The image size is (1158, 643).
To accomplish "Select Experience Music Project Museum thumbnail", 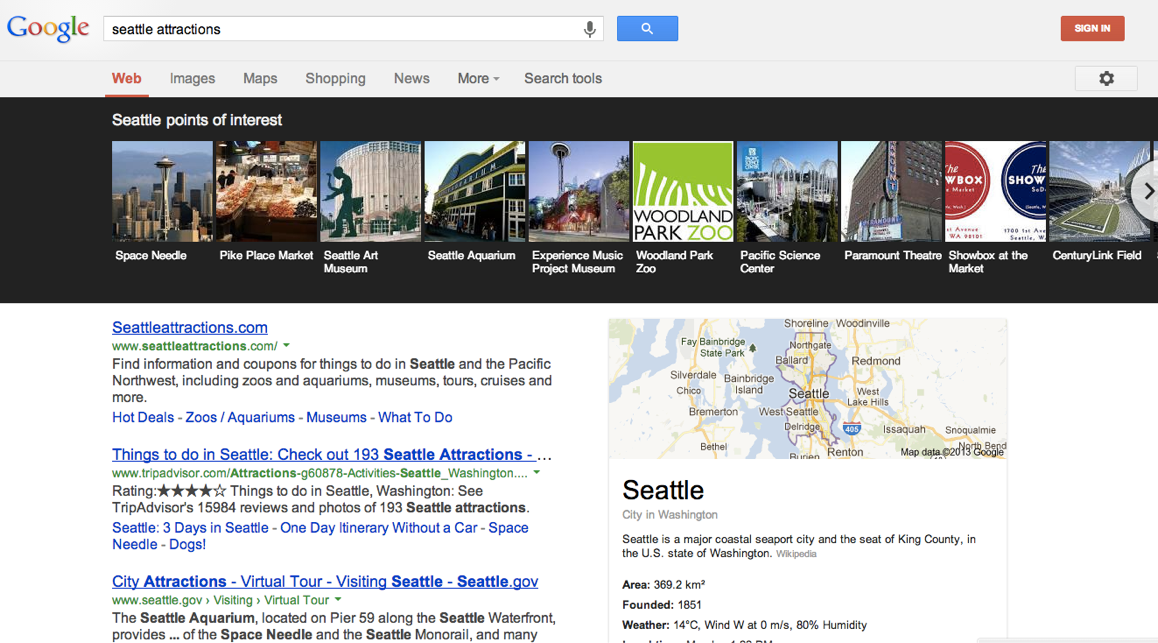I will coord(579,191).
